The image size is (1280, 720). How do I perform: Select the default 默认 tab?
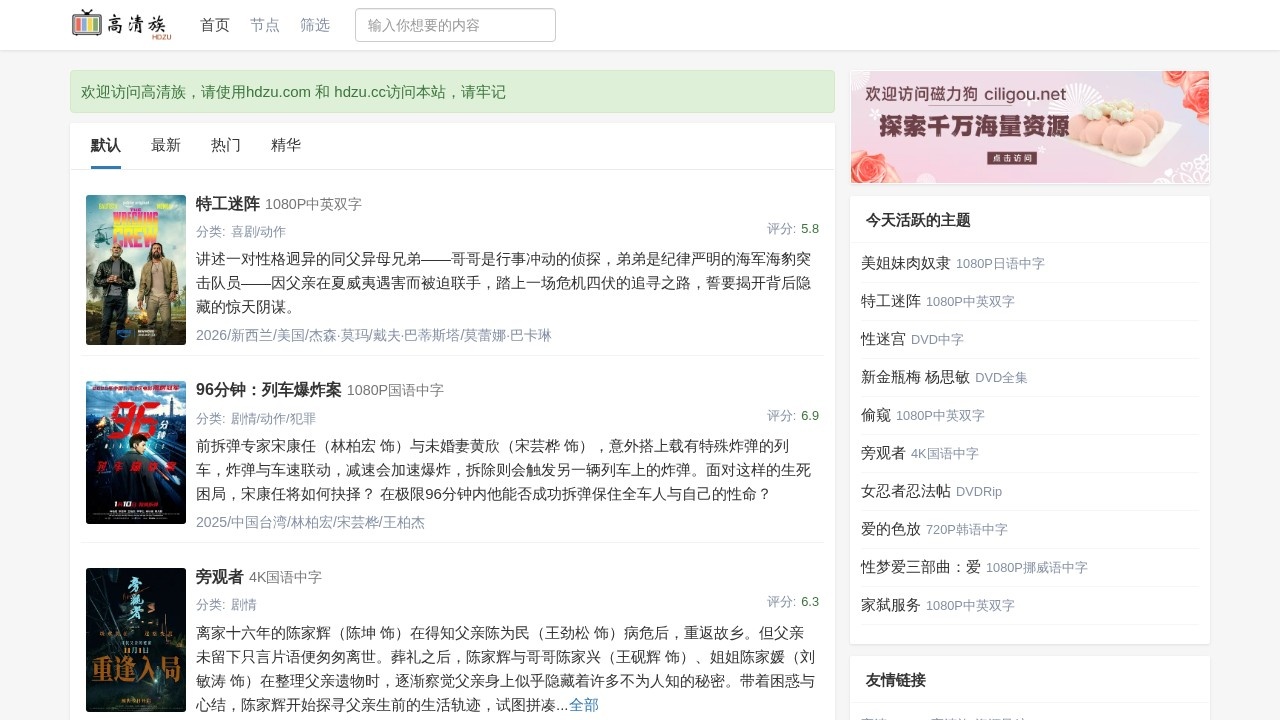105,145
